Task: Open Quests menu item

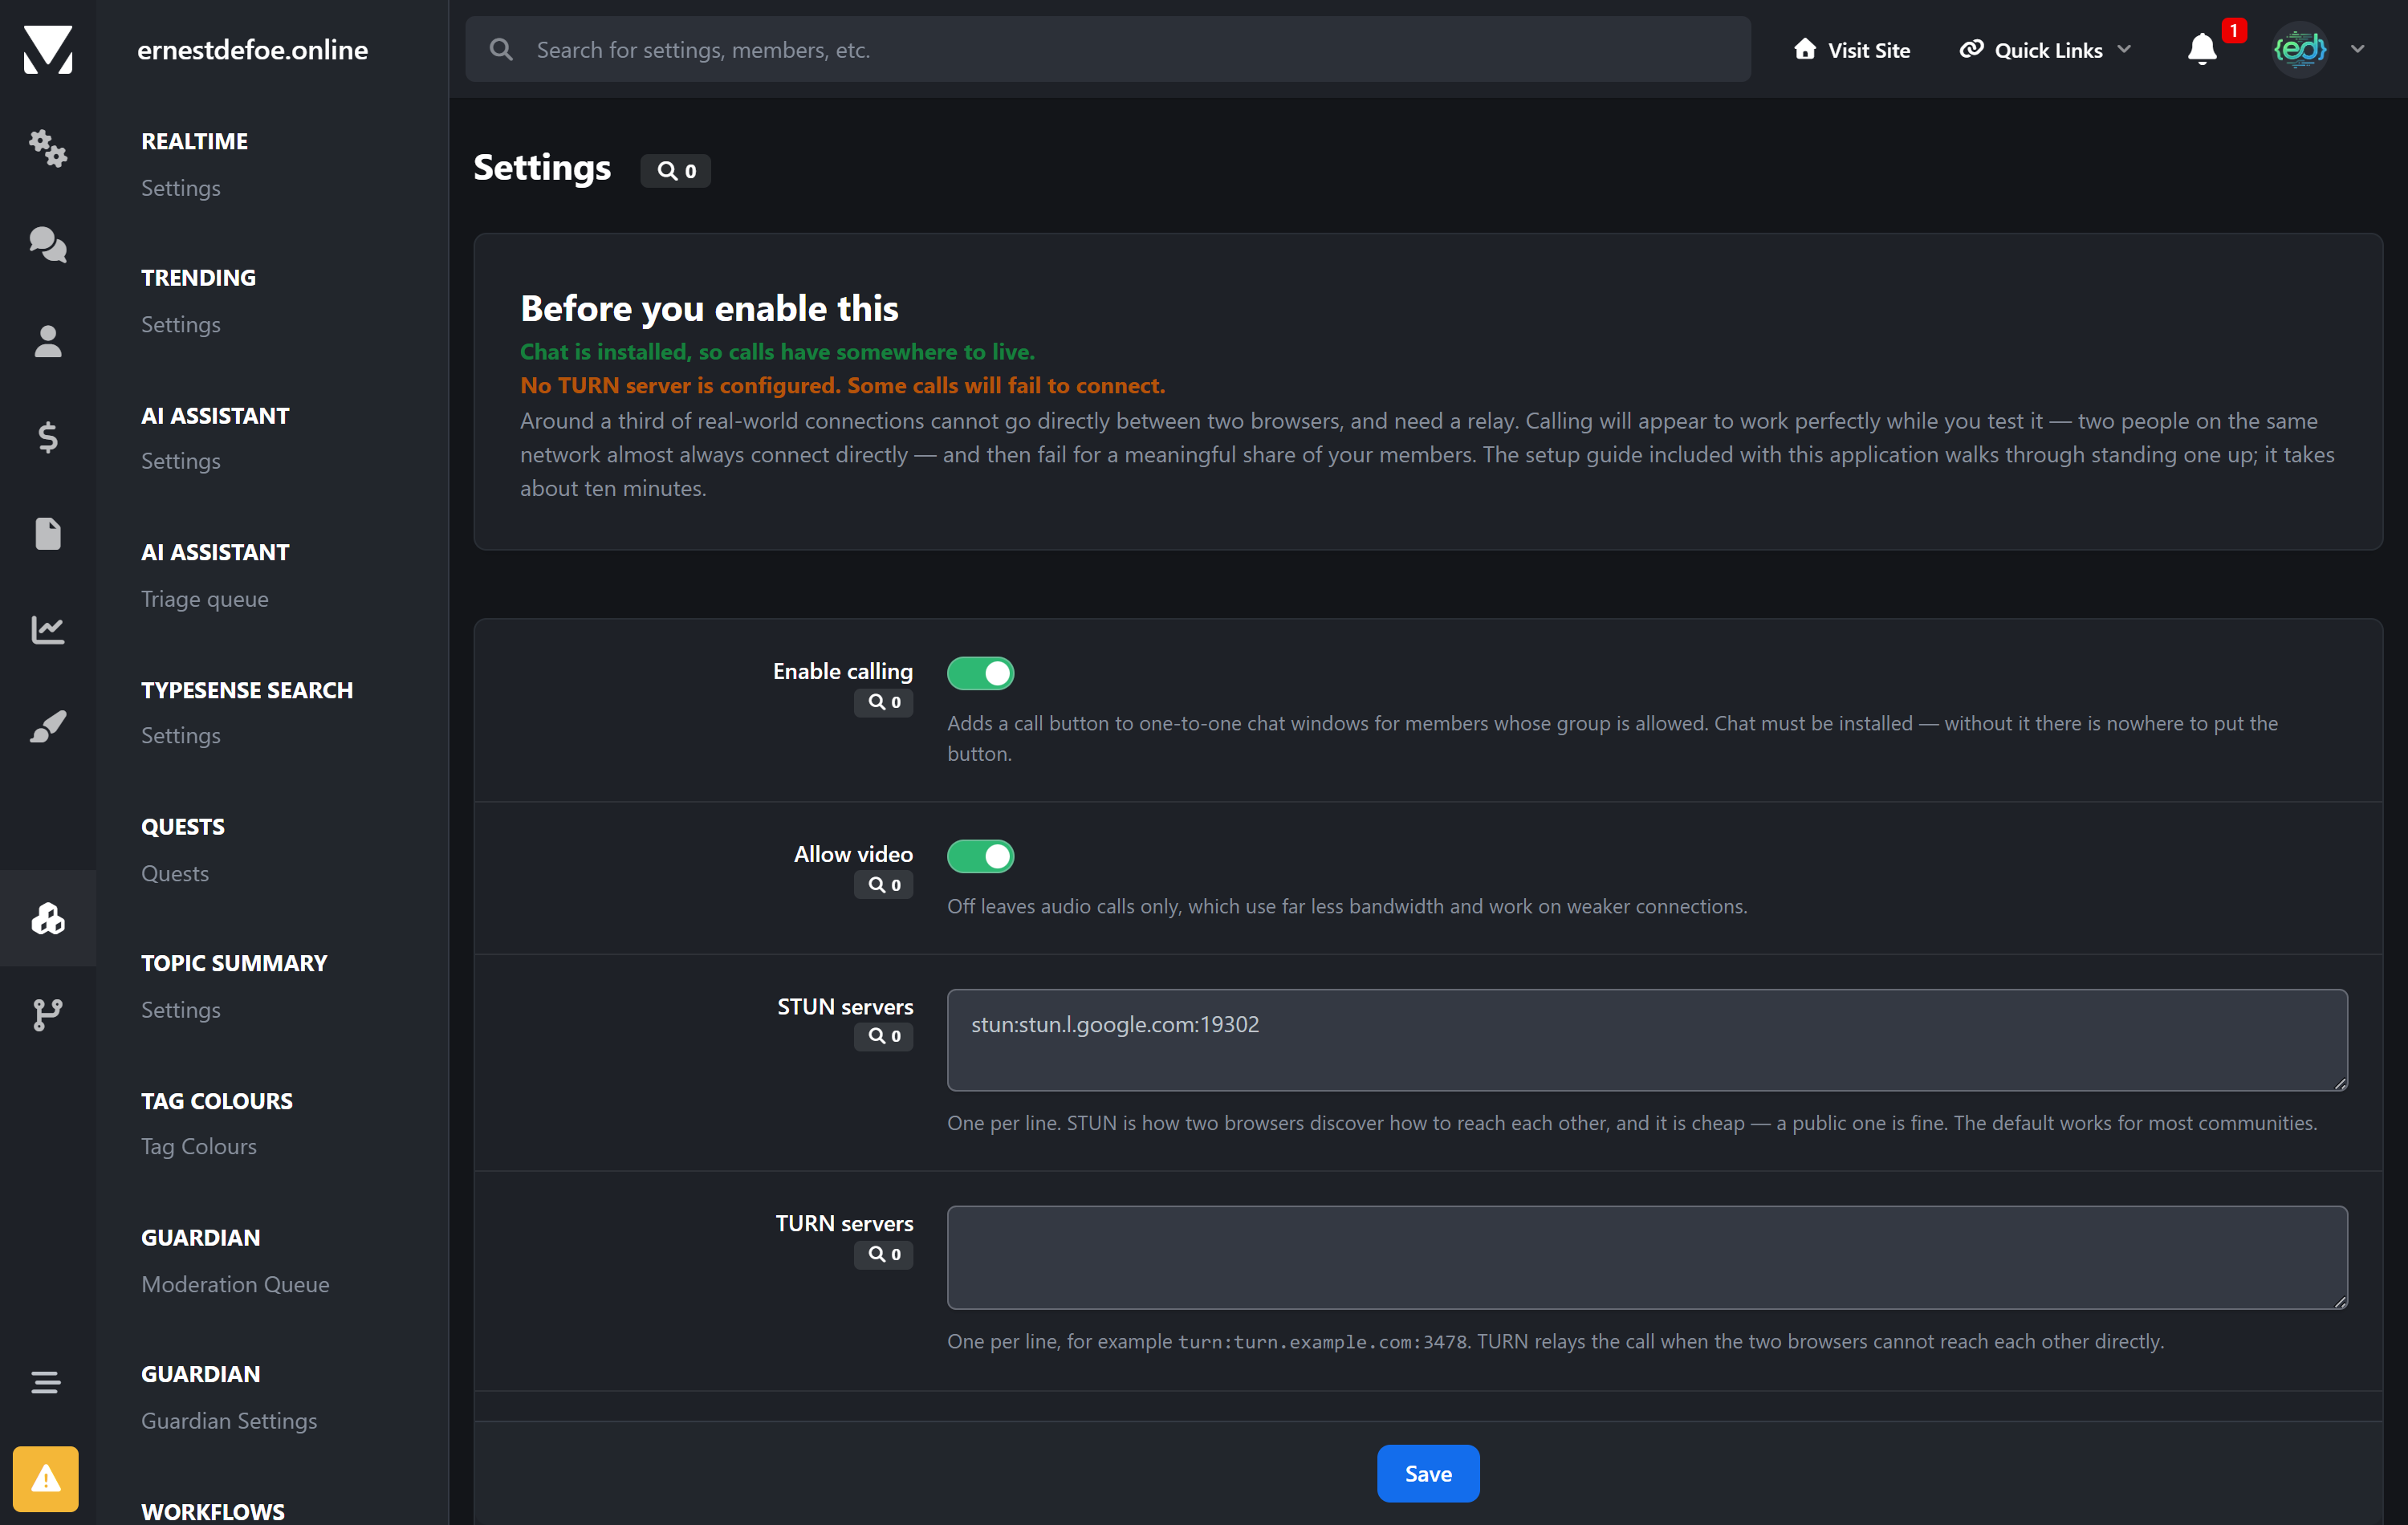Action: [x=175, y=873]
